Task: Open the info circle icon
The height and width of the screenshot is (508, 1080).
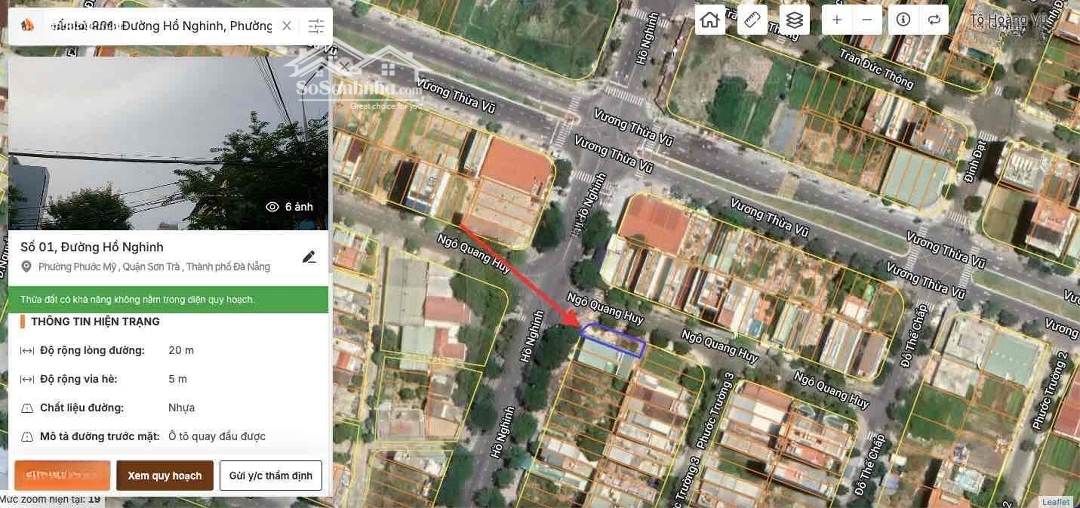Action: click(903, 20)
